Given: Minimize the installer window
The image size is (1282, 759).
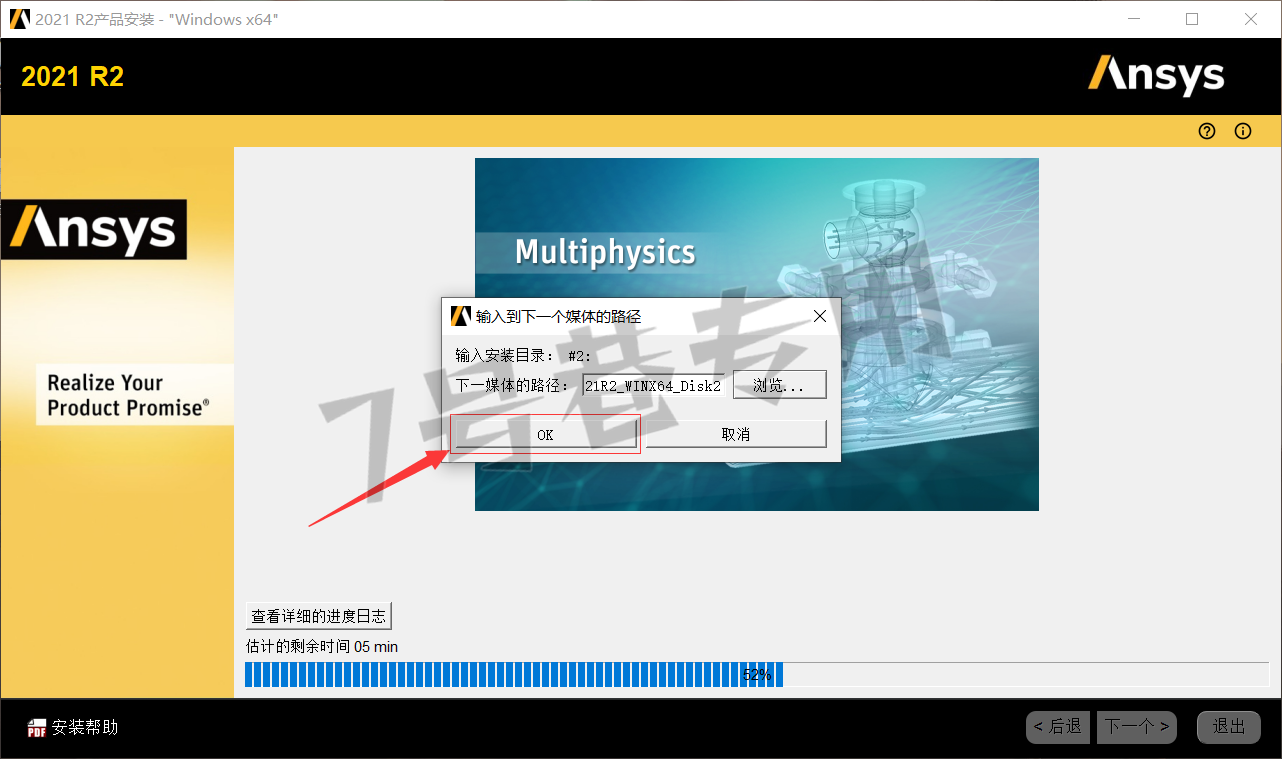Looking at the screenshot, I should (1133, 19).
